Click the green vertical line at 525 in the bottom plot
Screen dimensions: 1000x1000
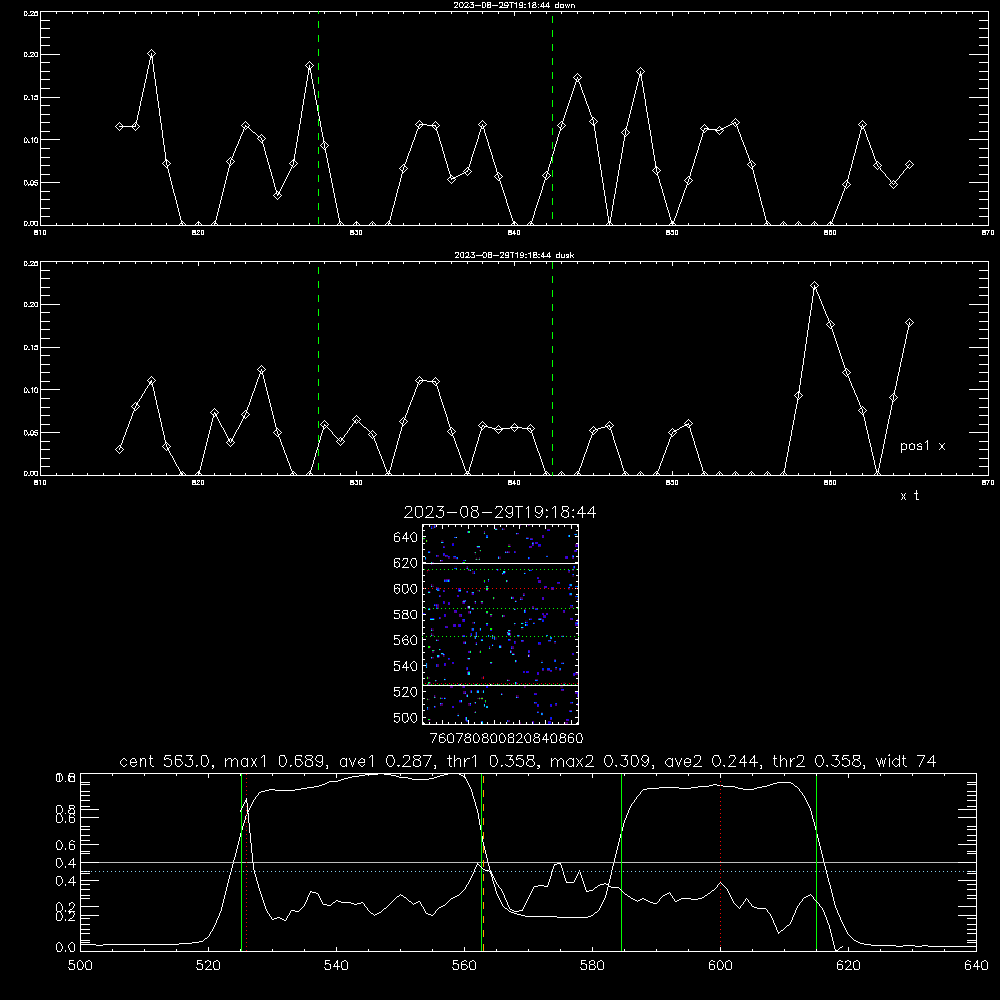tap(242, 862)
